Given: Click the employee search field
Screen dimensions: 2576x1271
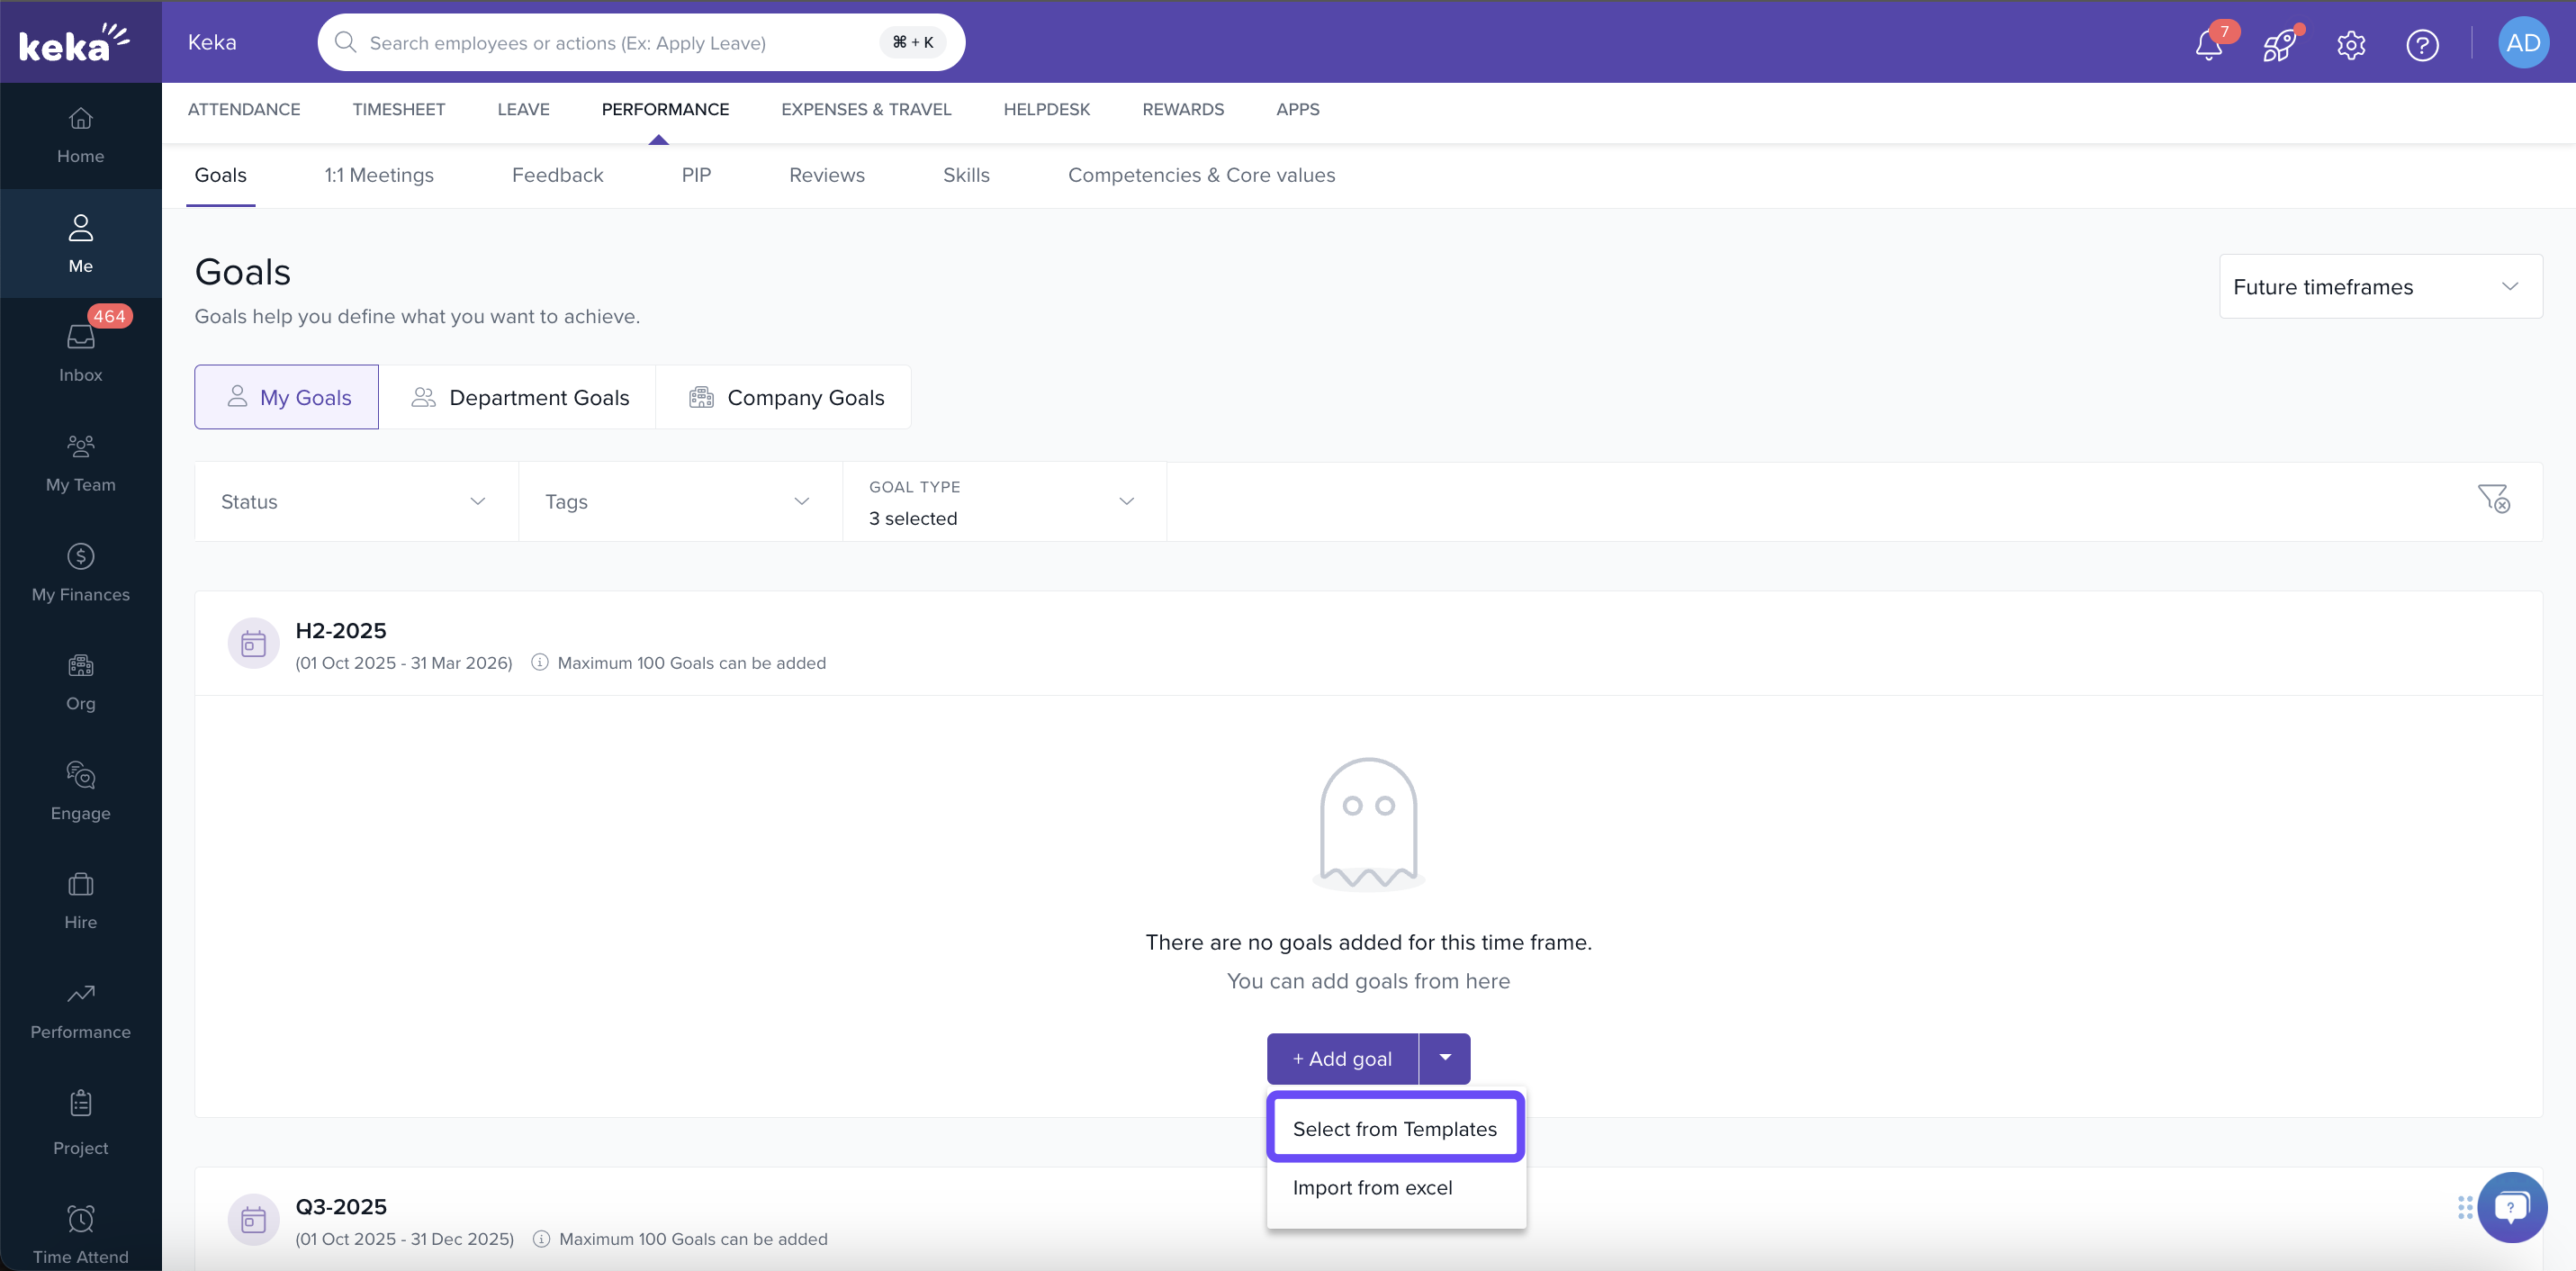Looking at the screenshot, I should pos(620,43).
